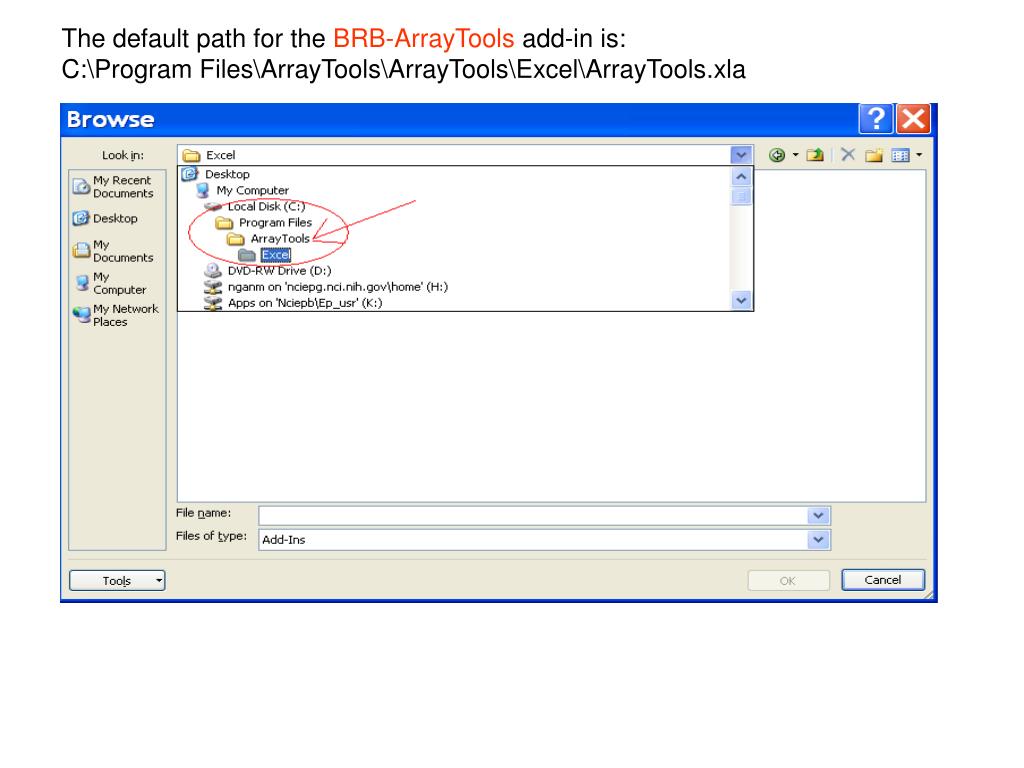Open My Computer in places sidebar
1024x768 pixels.
point(110,283)
